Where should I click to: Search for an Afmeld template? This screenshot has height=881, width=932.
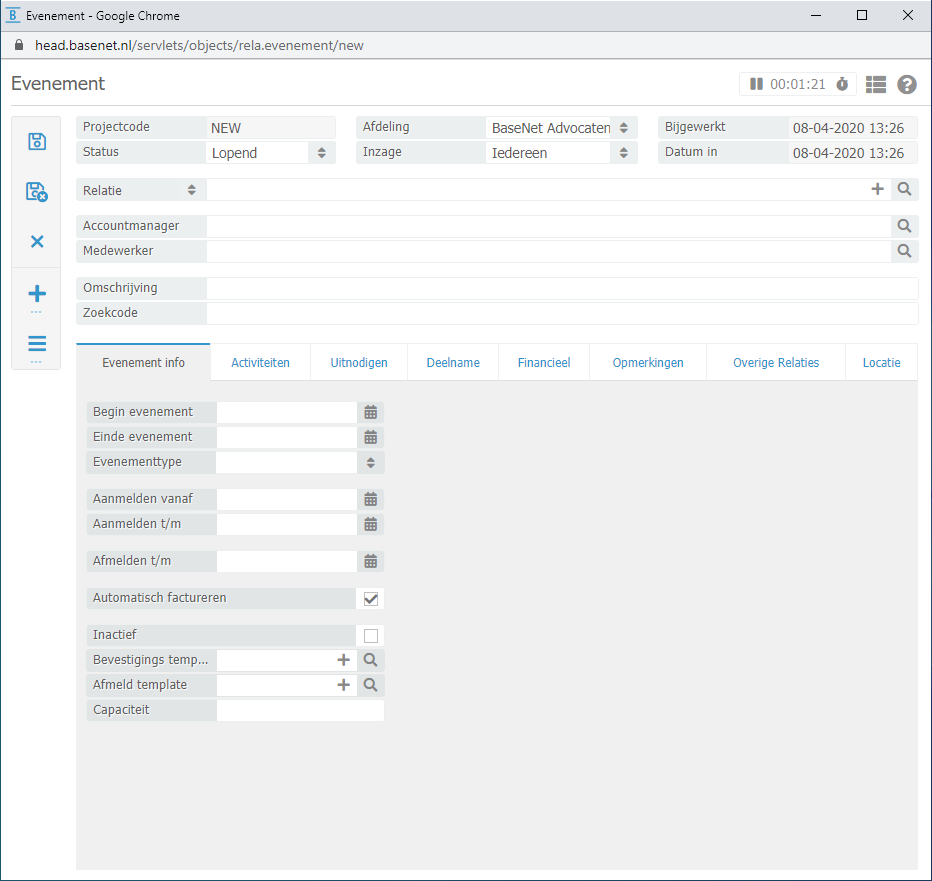(x=371, y=685)
